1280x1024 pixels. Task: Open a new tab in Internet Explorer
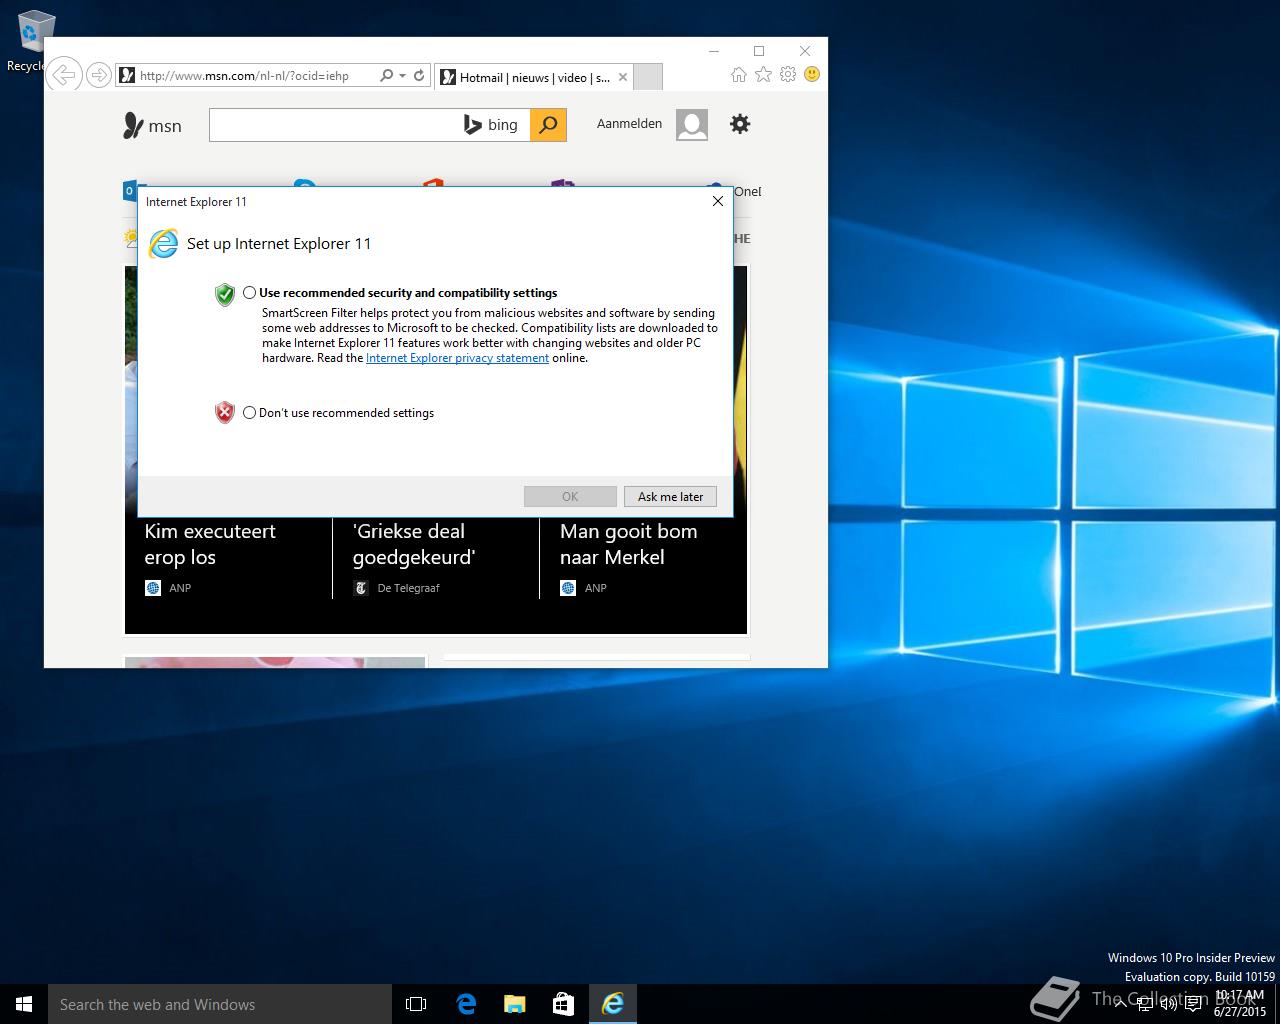[648, 77]
